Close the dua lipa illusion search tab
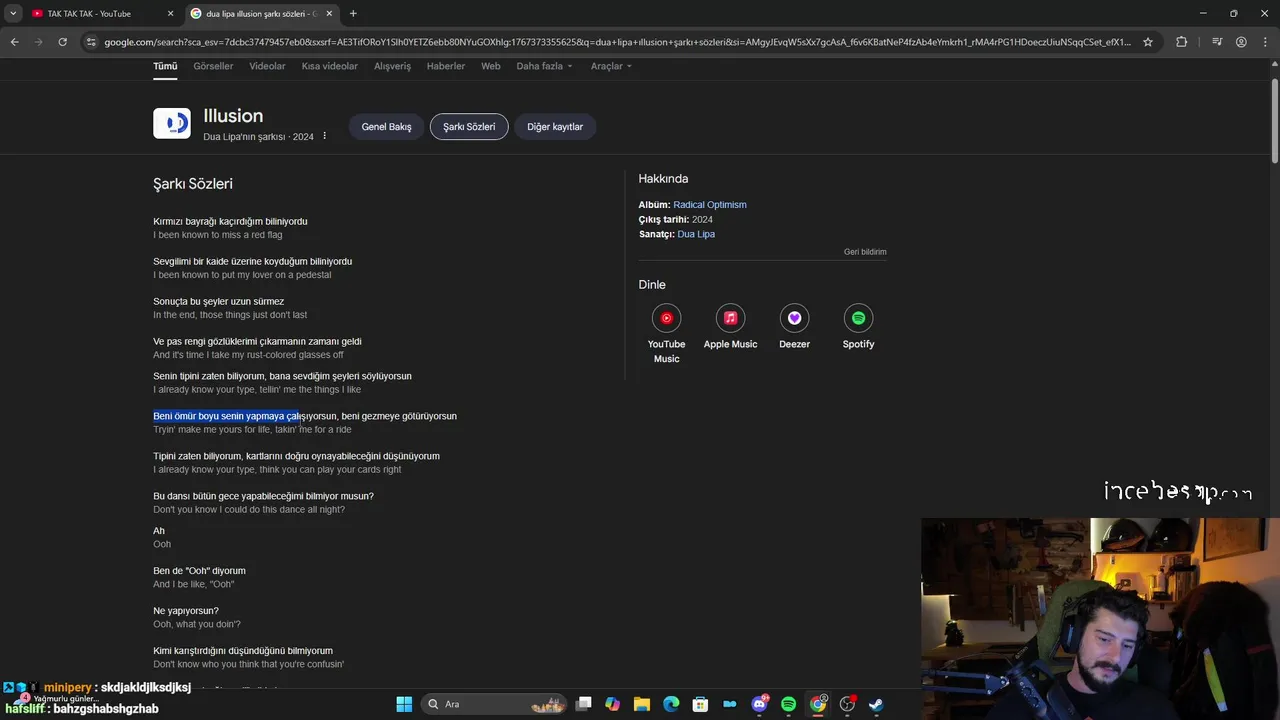Screen dimensions: 1280x720 [x=329, y=13]
